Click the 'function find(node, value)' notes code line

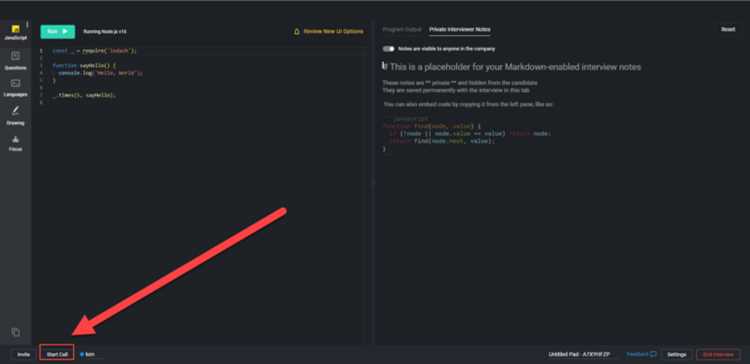point(430,126)
